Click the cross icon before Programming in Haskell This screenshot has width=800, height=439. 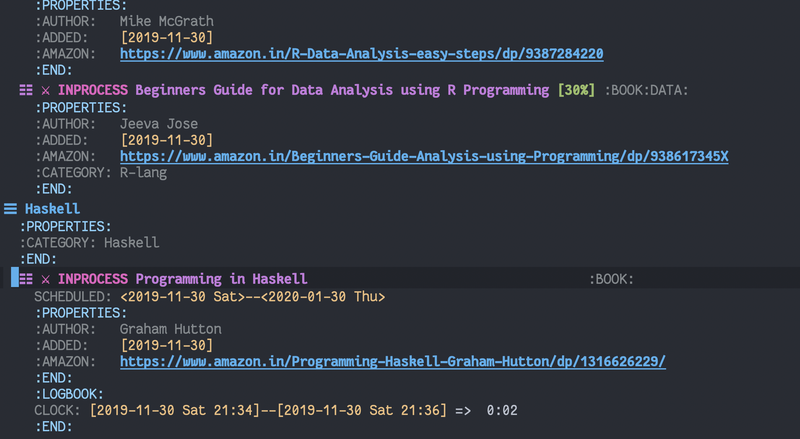[x=45, y=279]
